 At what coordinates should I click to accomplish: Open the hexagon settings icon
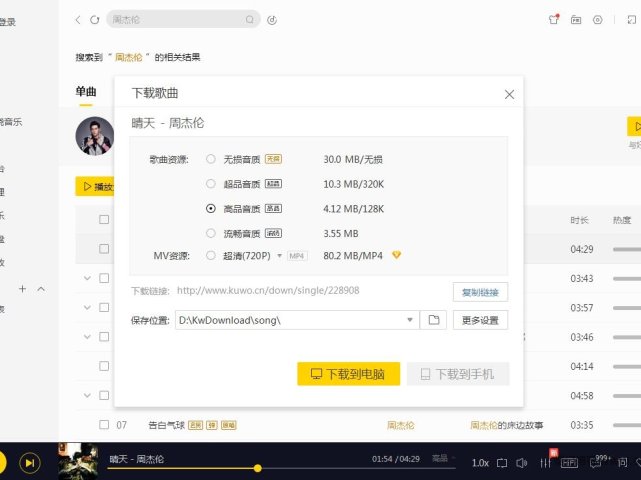597,20
